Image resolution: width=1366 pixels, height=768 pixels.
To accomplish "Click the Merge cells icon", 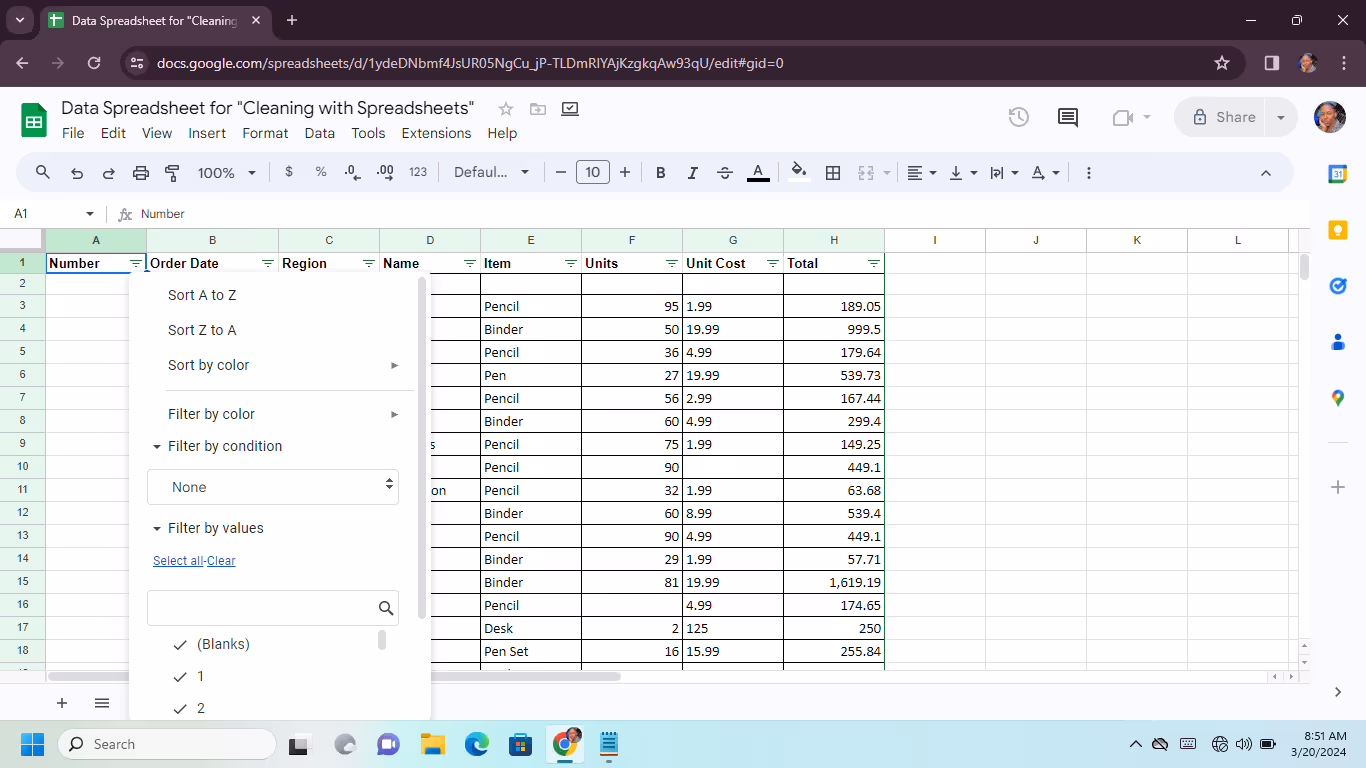I will pyautogui.click(x=866, y=172).
